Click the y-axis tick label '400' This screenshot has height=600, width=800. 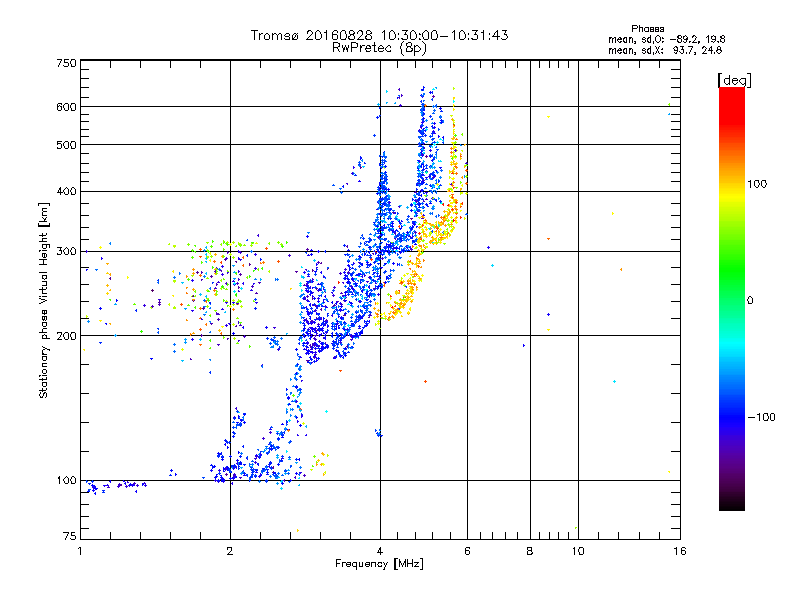coord(66,191)
